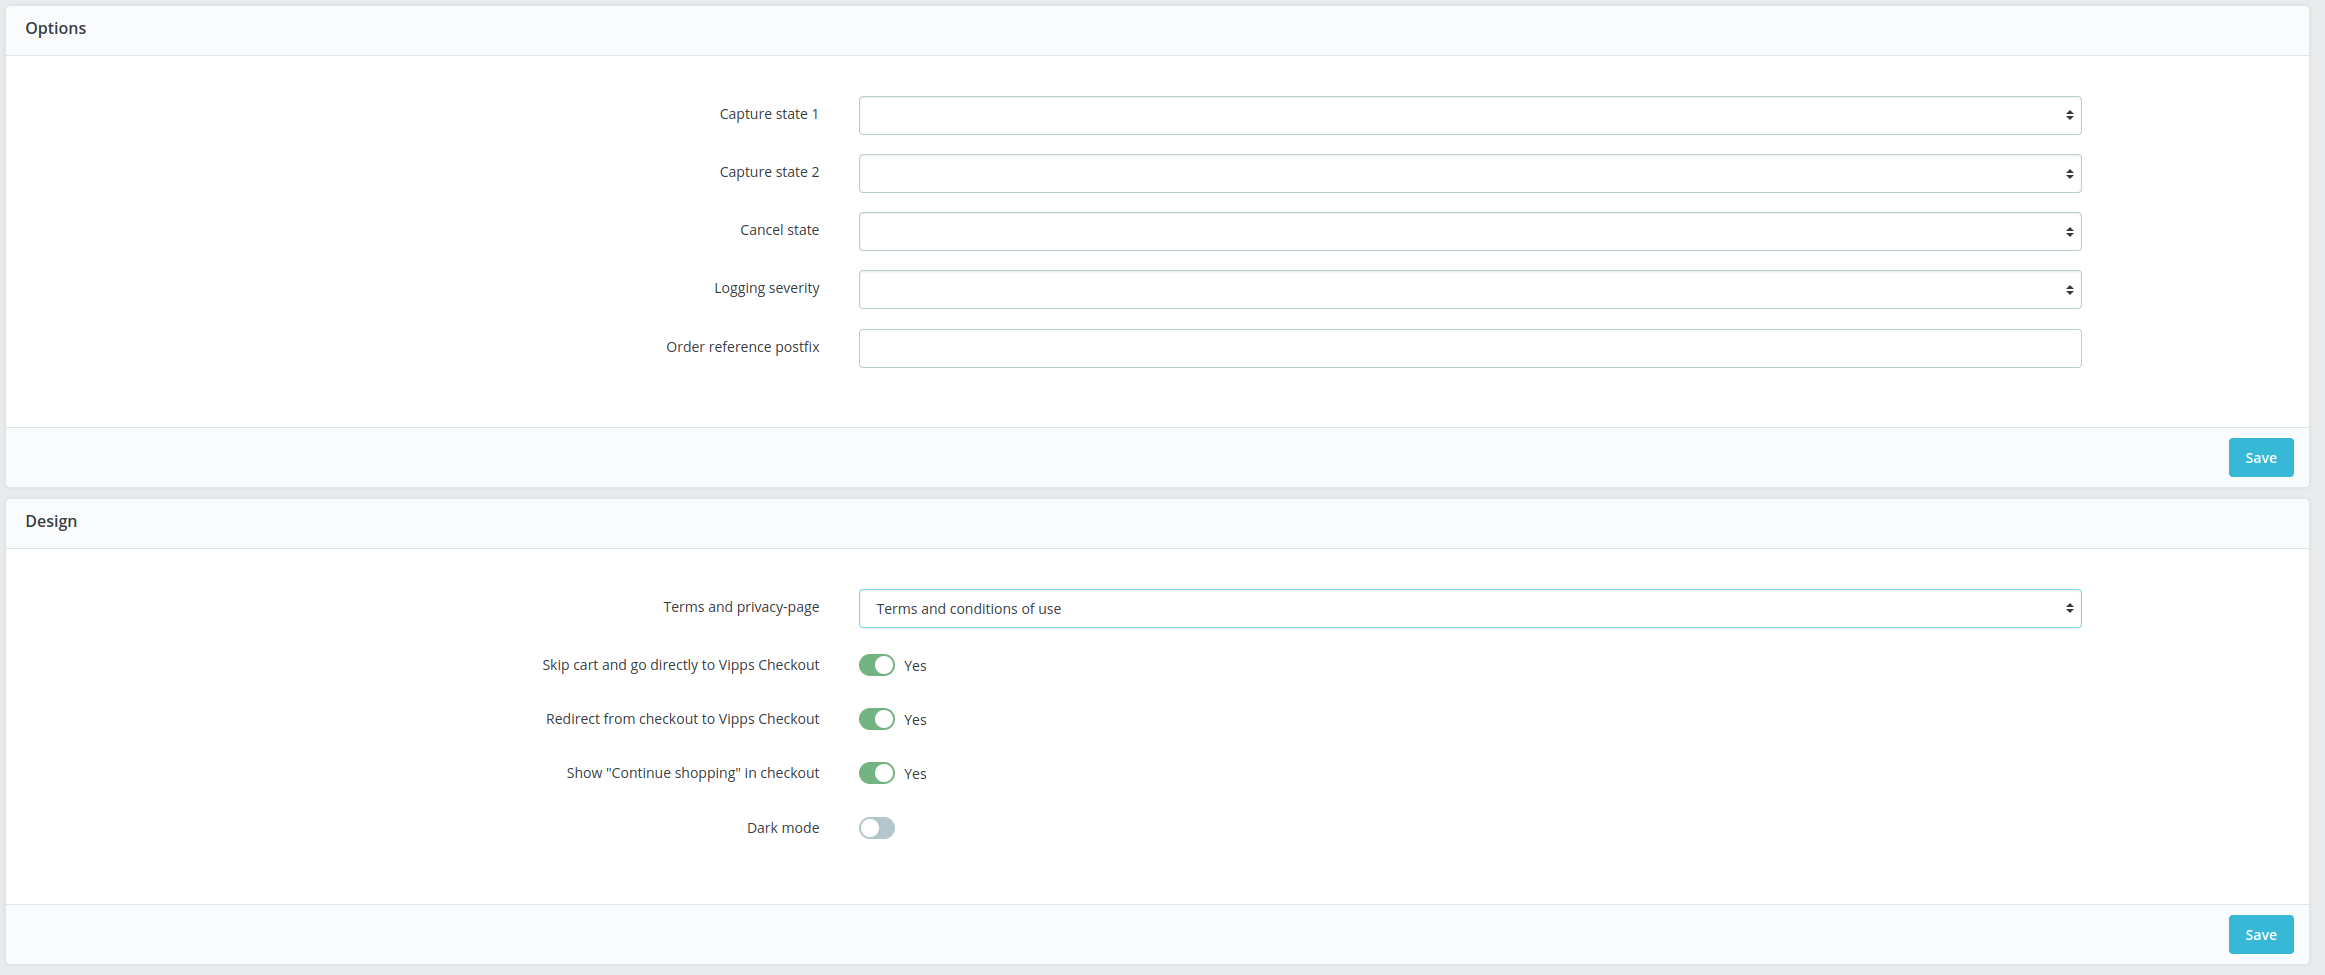
Task: Open the Capture state 1 dropdown
Action: [x=1468, y=115]
